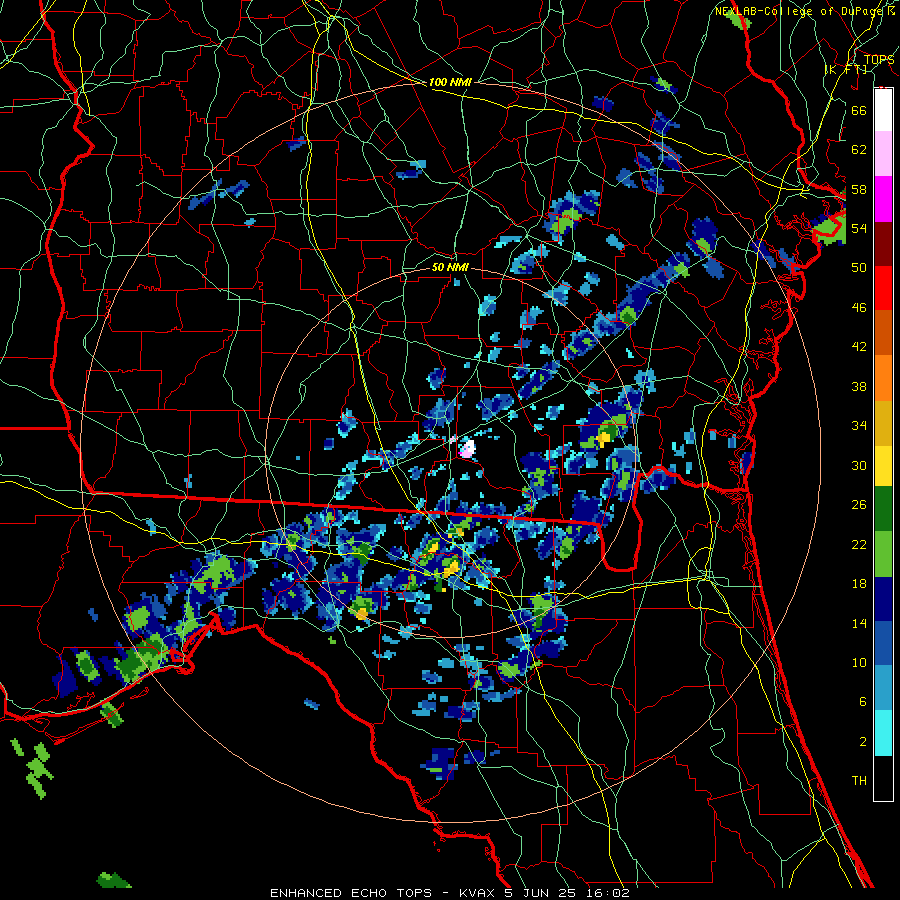Image resolution: width=900 pixels, height=900 pixels.
Task: Select the bright red legend swatch
Action: [x=883, y=288]
